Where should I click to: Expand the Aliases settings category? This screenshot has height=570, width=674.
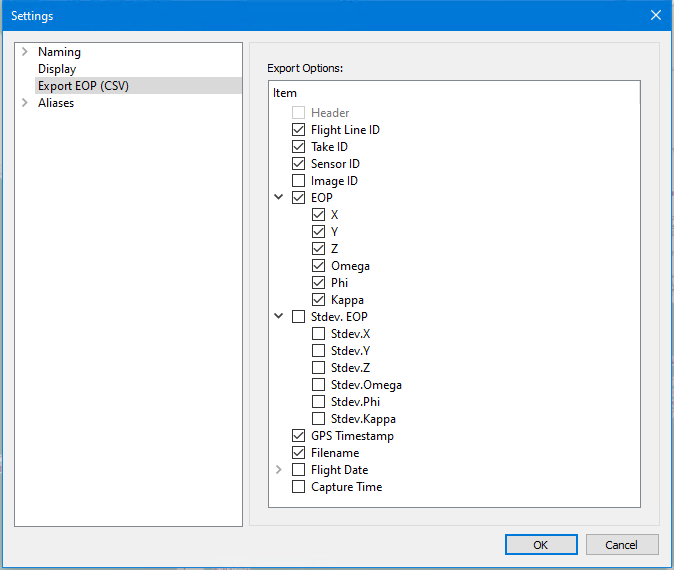click(25, 103)
